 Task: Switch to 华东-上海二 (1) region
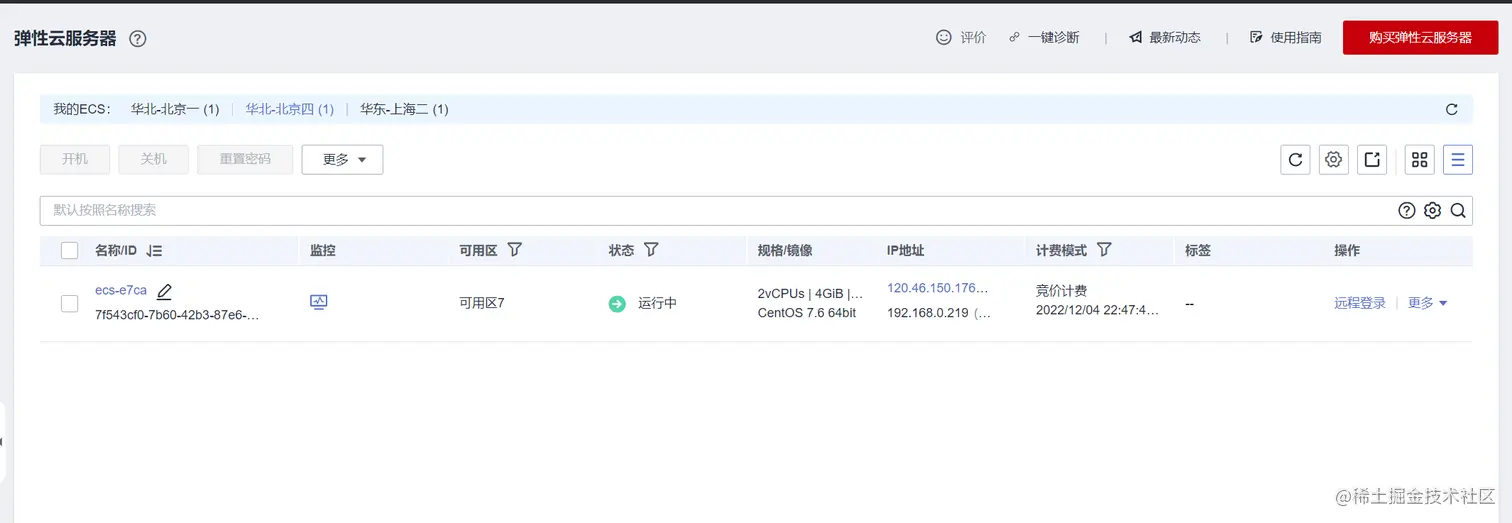coord(404,109)
